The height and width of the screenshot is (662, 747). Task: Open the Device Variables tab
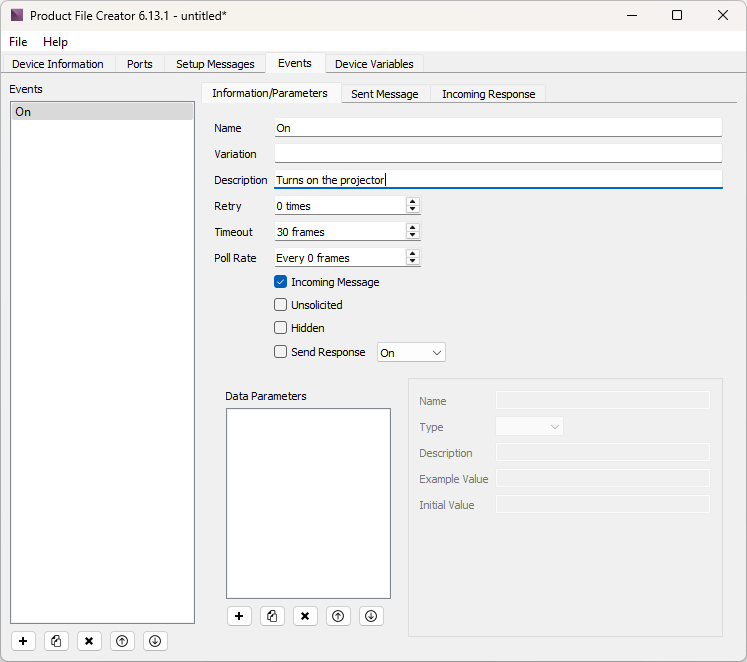[374, 64]
